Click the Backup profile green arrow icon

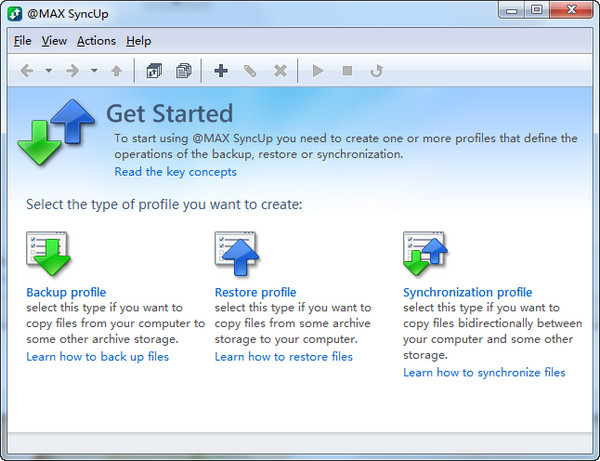tap(48, 253)
